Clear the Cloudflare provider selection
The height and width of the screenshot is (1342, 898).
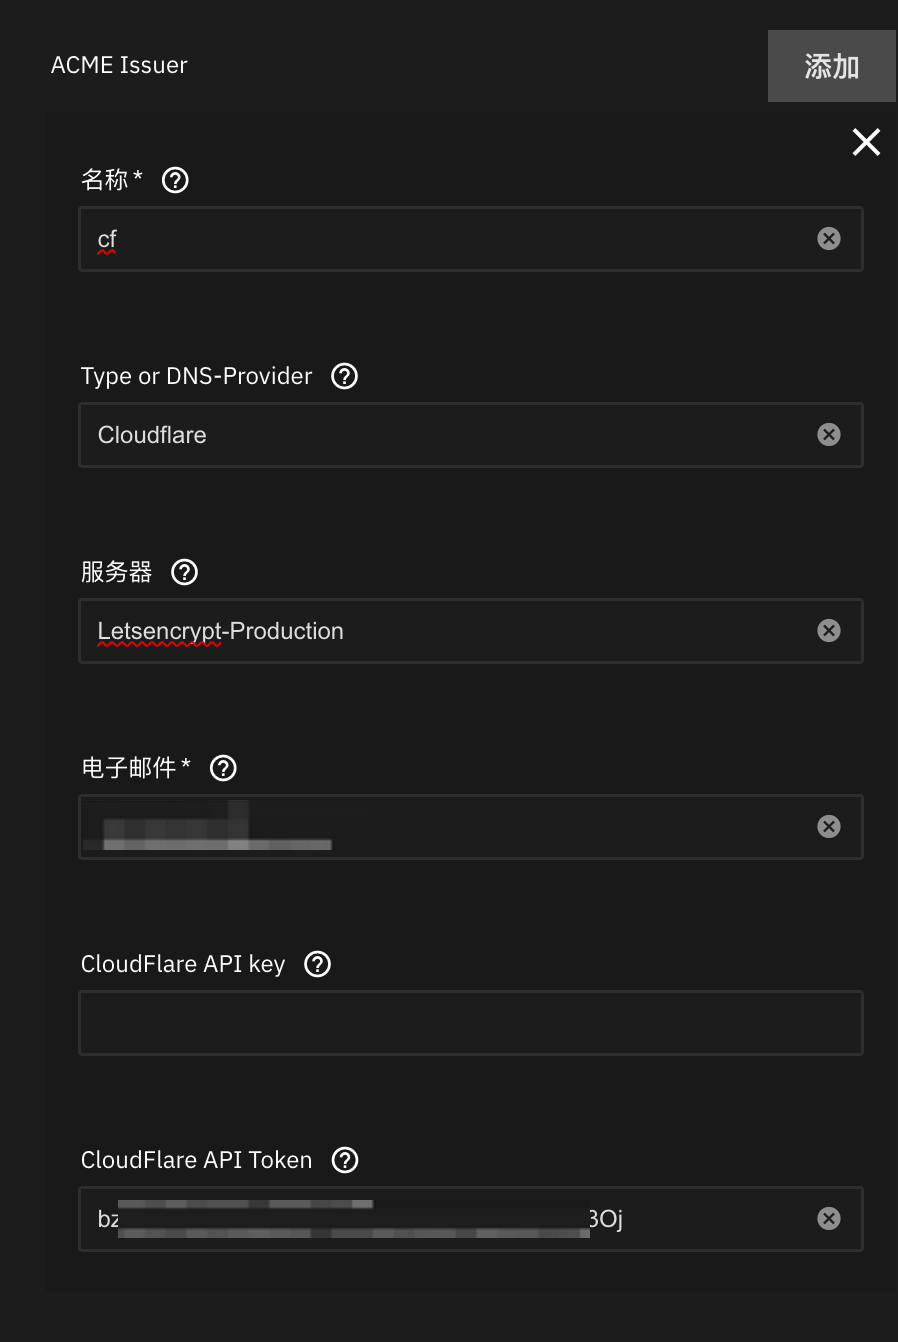(829, 435)
